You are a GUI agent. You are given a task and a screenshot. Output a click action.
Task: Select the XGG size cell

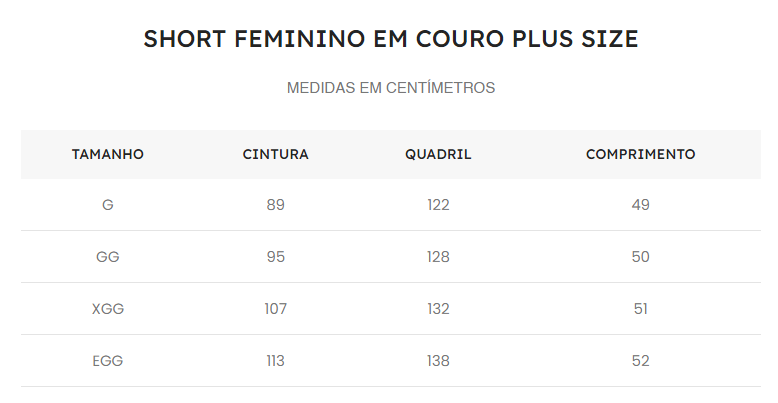pyautogui.click(x=108, y=309)
